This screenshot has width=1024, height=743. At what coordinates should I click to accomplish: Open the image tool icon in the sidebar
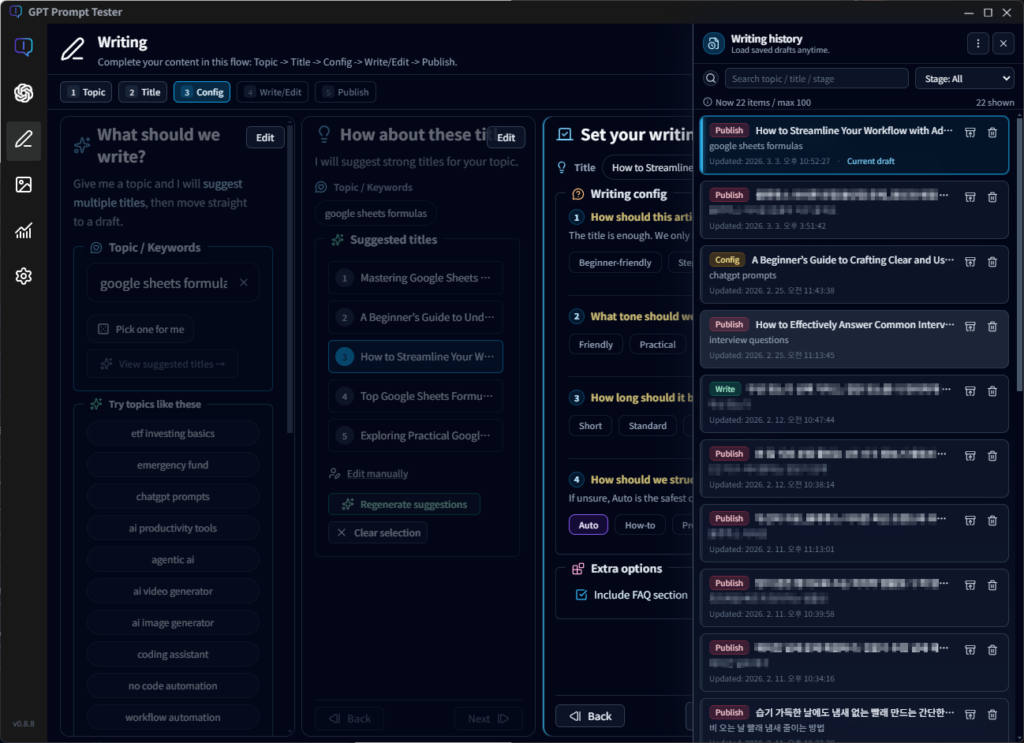[x=23, y=185]
